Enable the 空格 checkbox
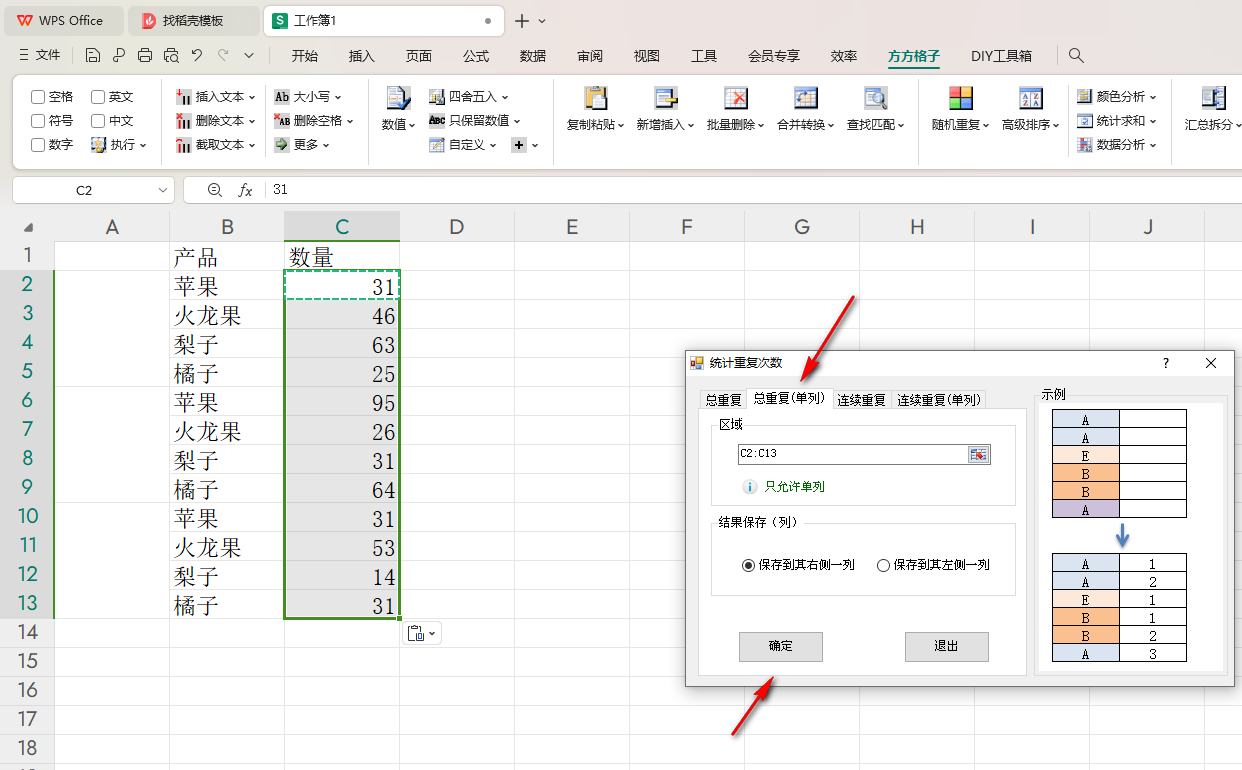 38,97
